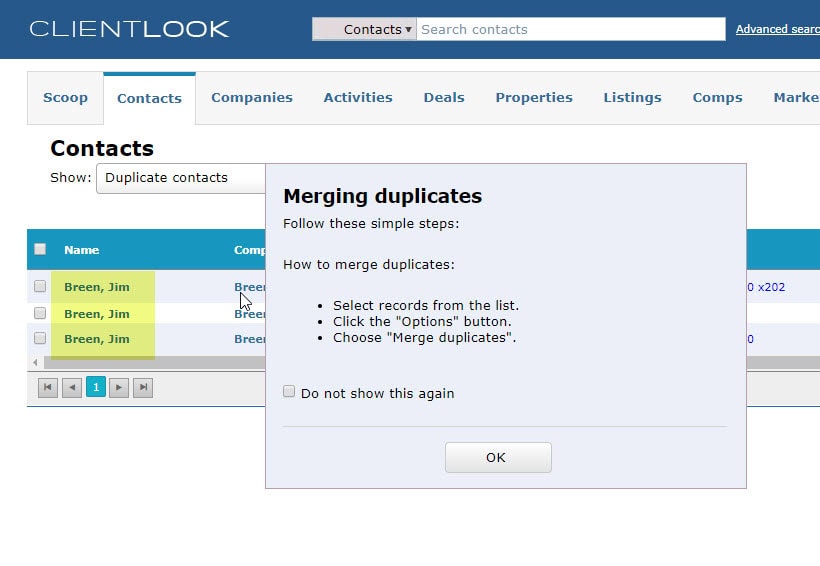This screenshot has width=820, height=566.
Task: Switch to the Scoop tab
Action: (x=65, y=98)
